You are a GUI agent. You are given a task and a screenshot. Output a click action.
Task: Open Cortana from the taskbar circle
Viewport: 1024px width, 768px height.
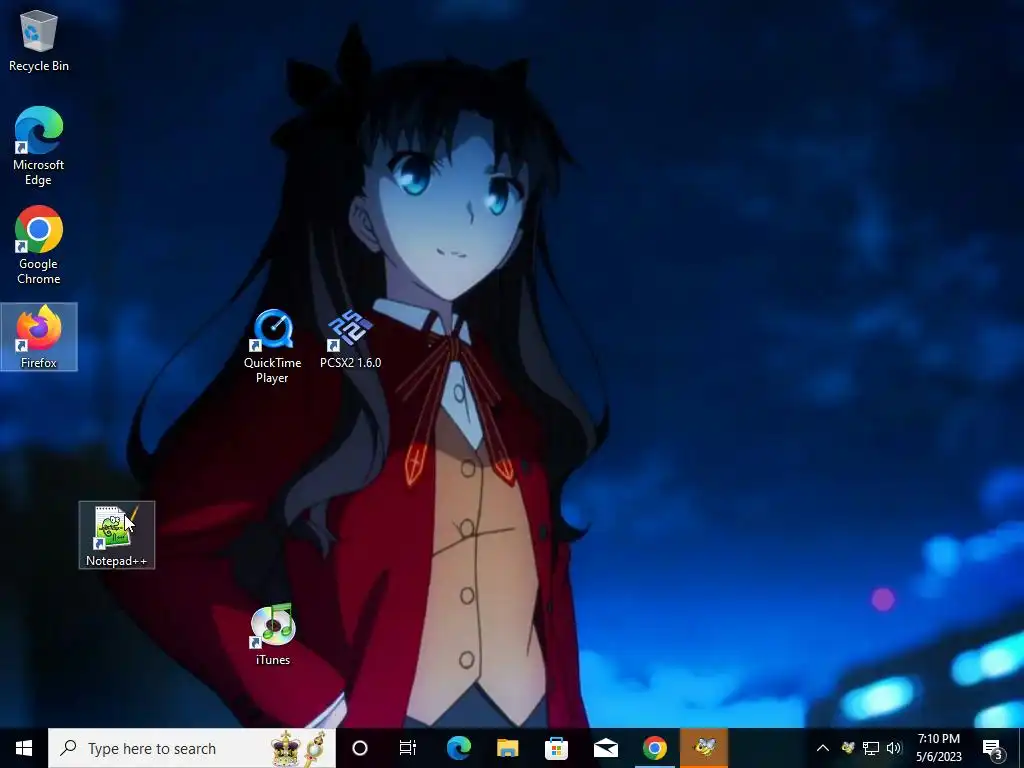(x=360, y=748)
